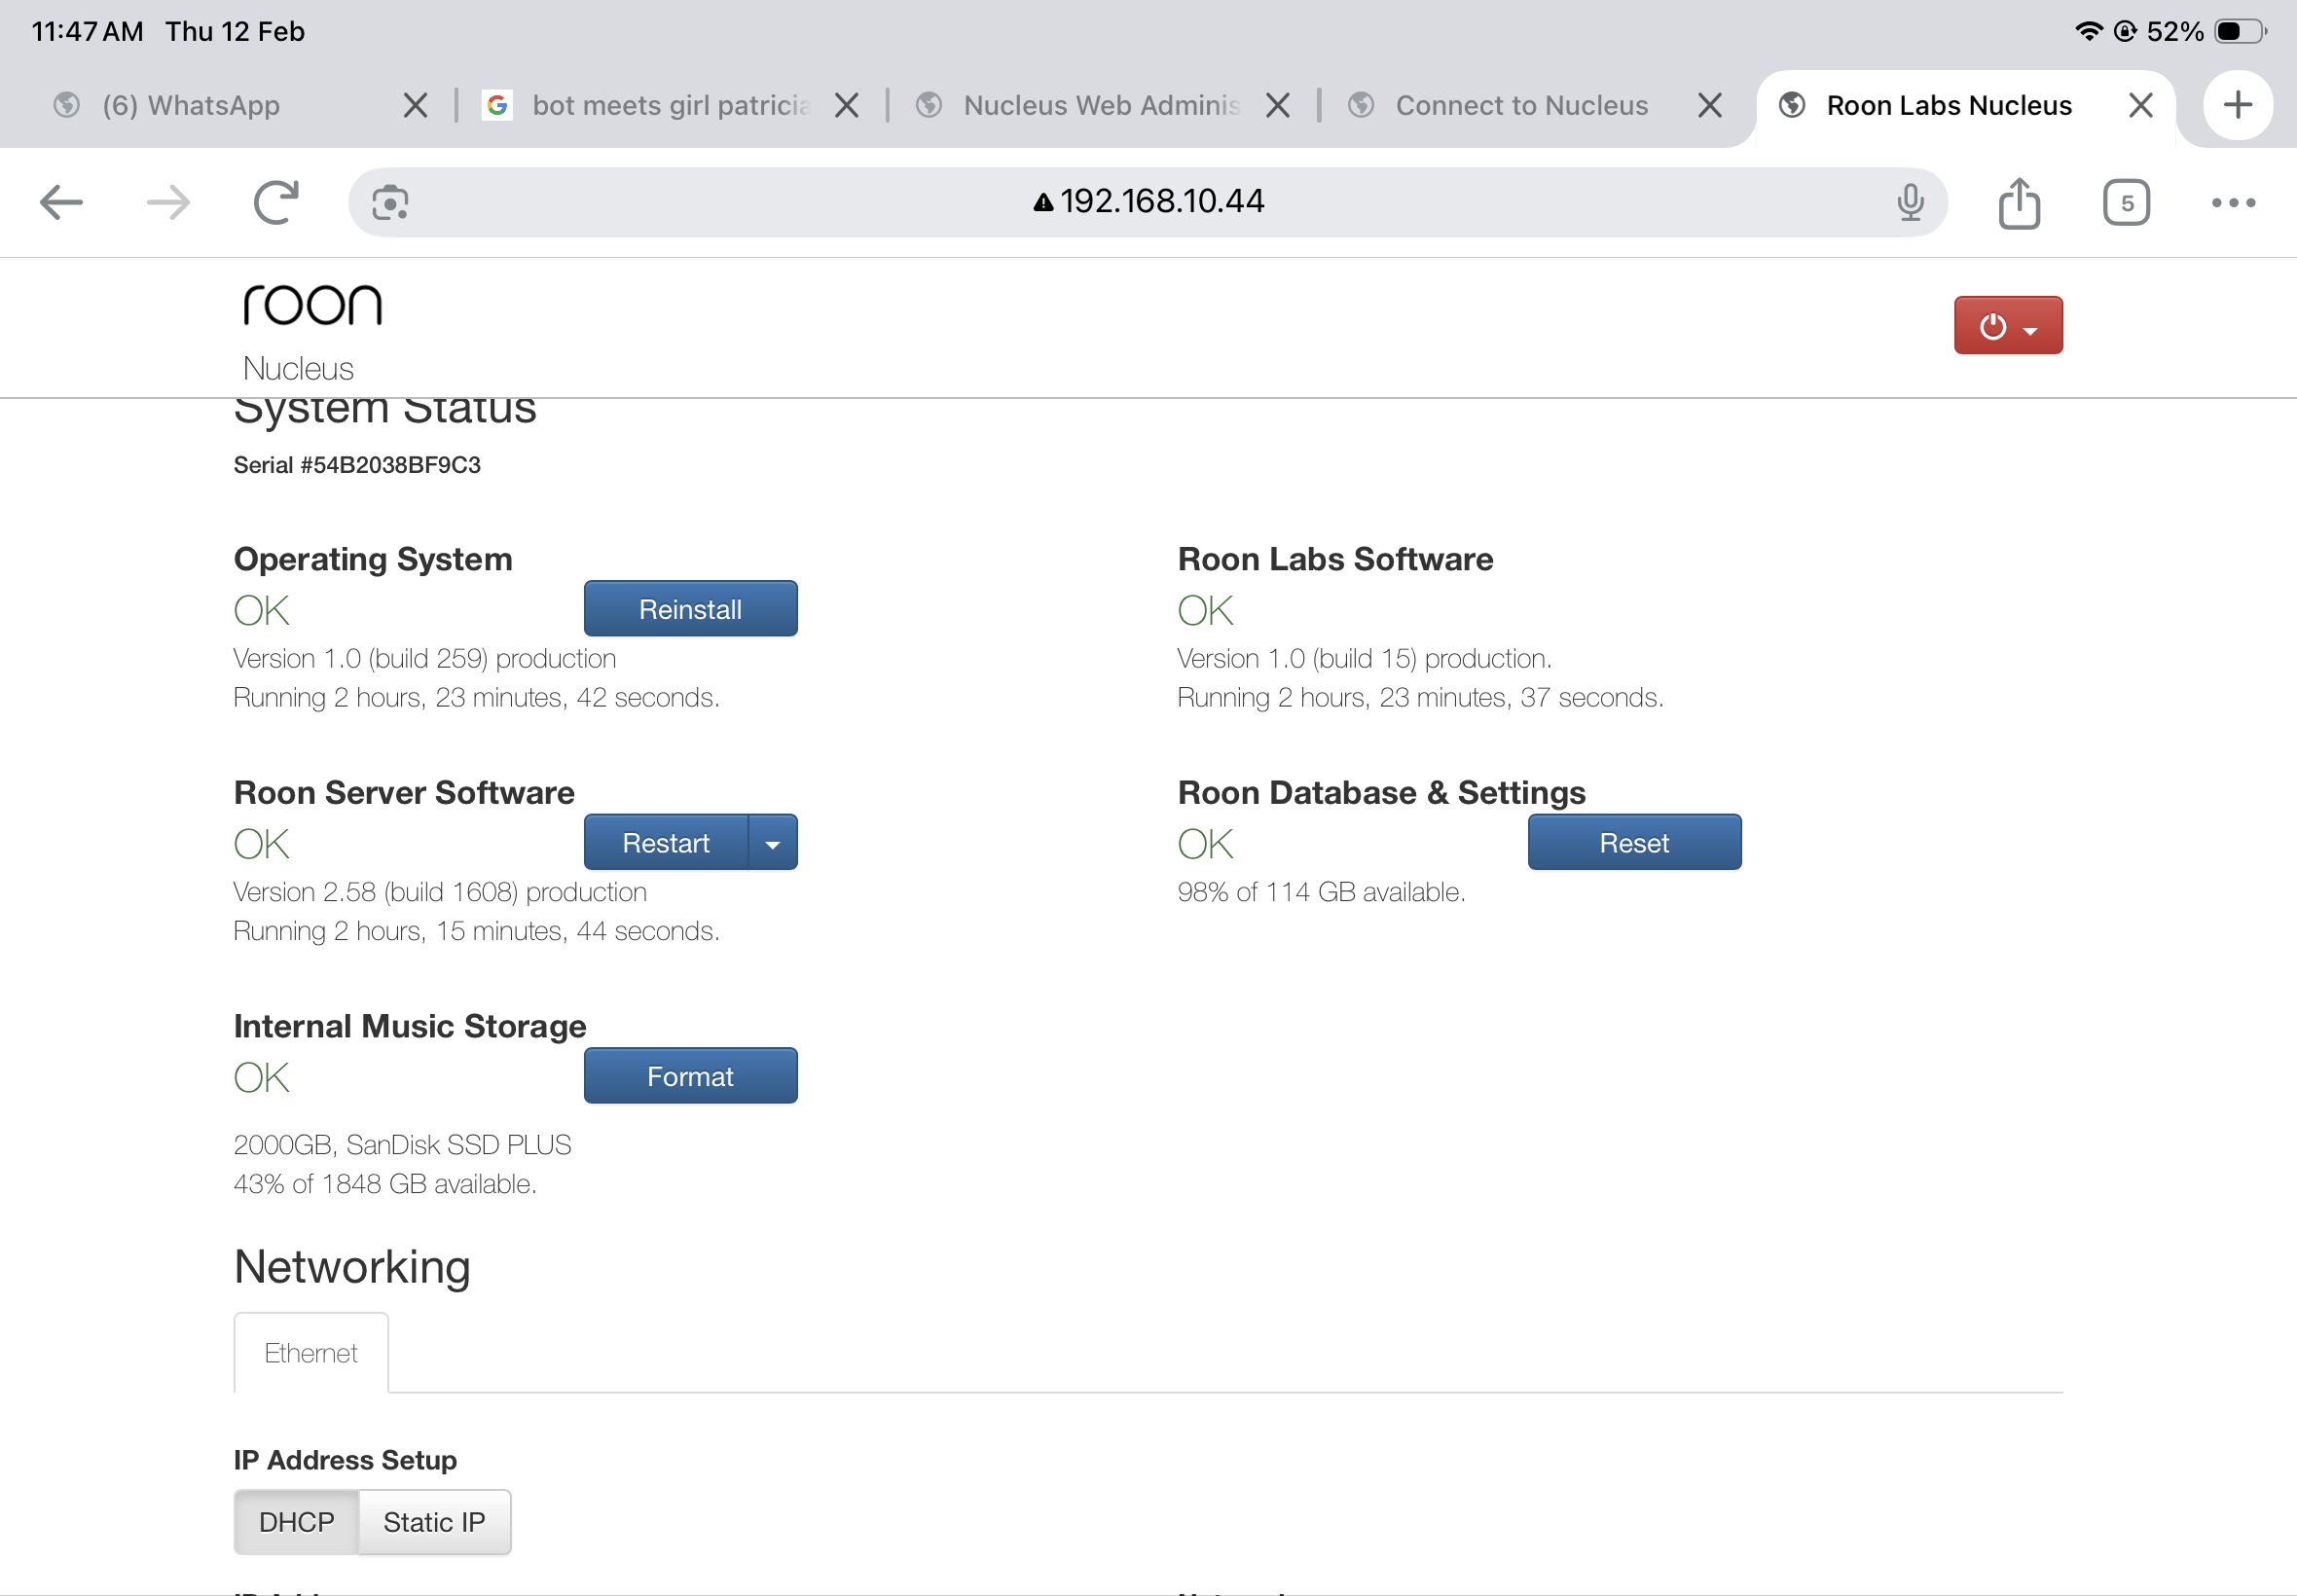The image size is (2297, 1596).
Task: Tap the browser back arrow
Action: (61, 203)
